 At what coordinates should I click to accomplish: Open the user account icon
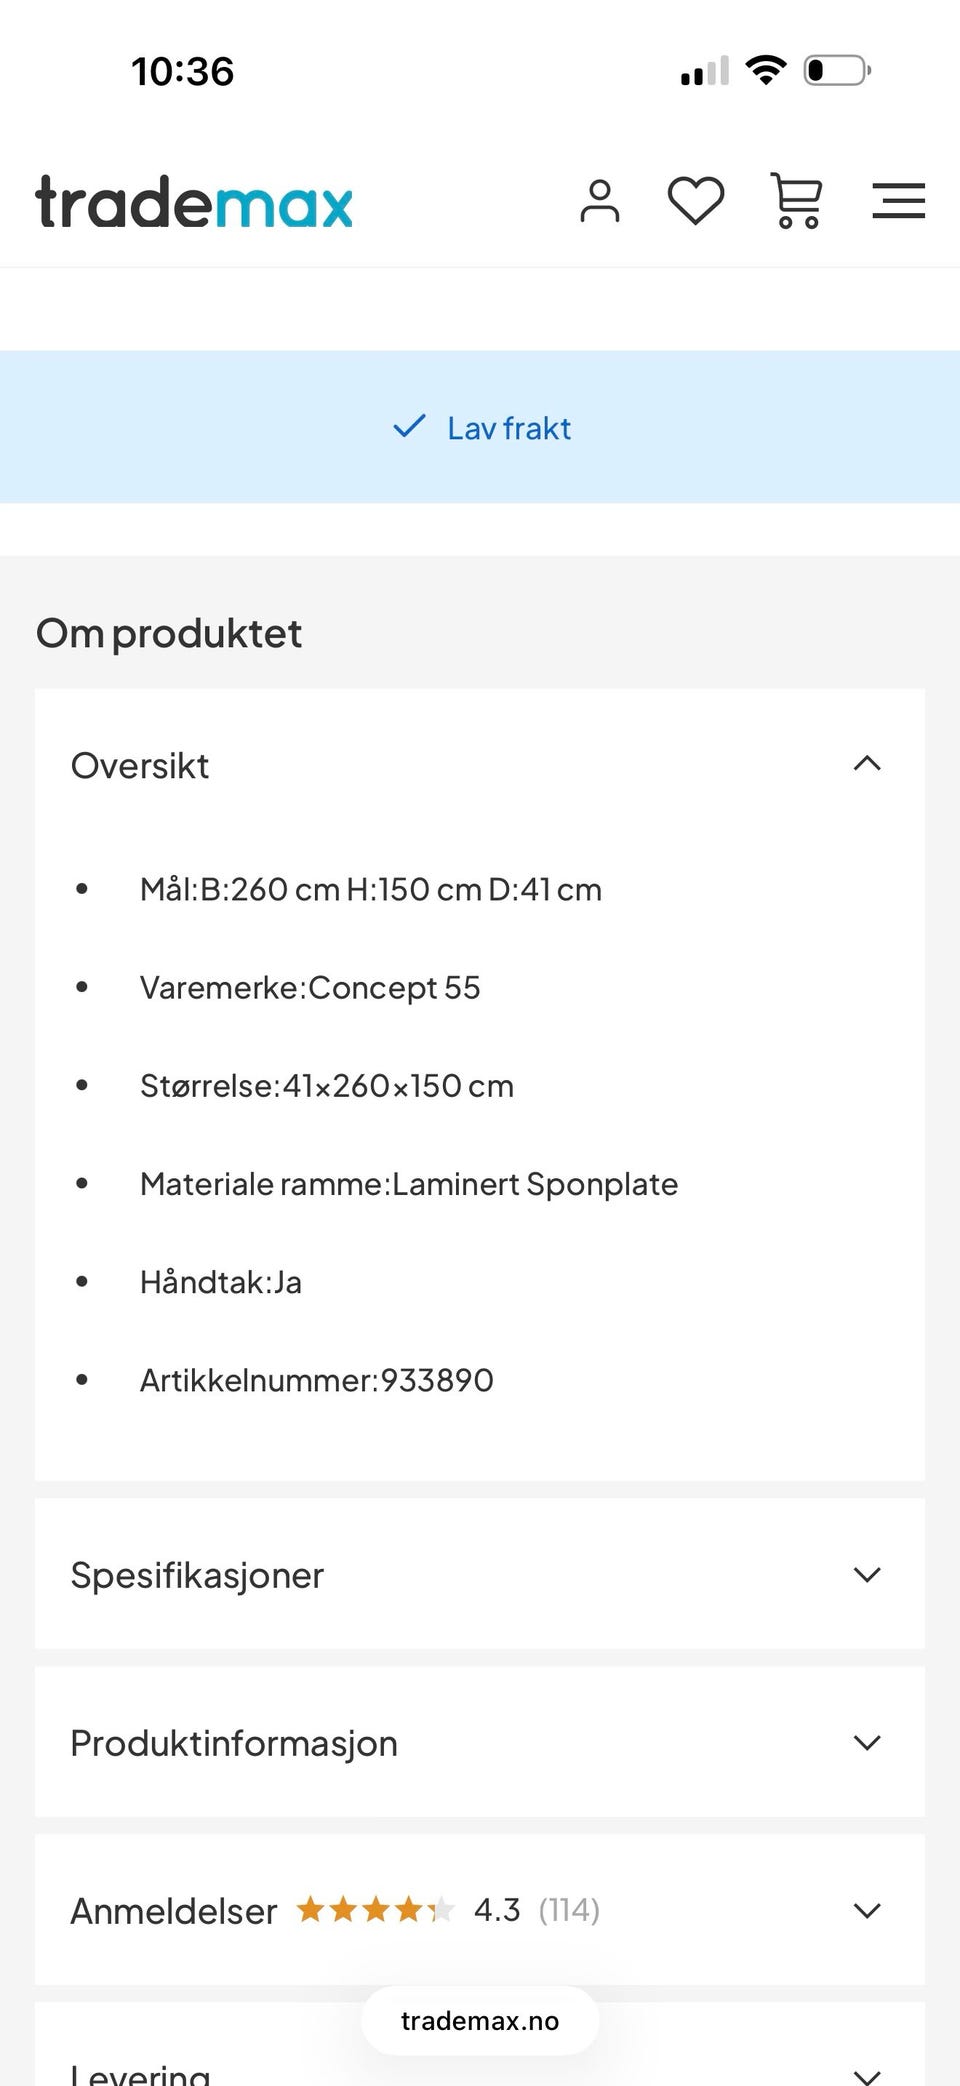click(x=600, y=201)
